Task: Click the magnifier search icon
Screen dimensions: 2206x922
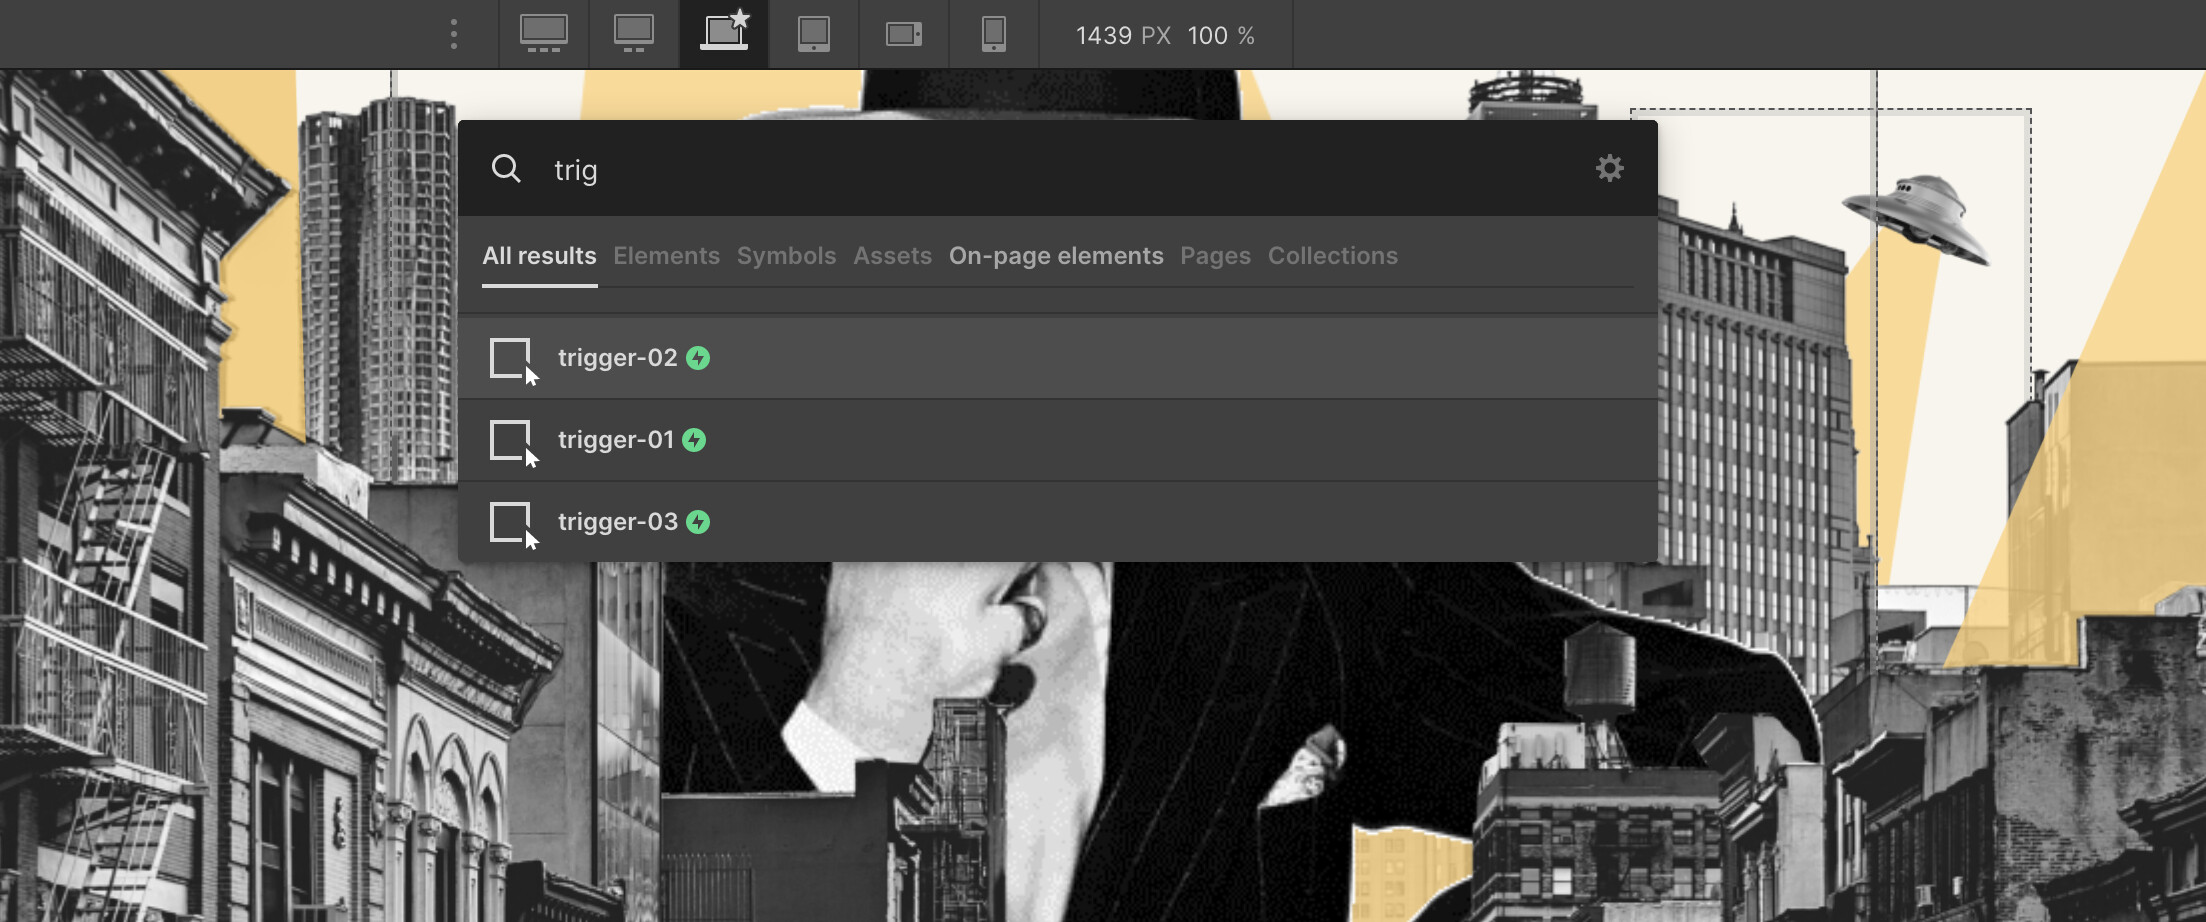Action: pos(506,168)
